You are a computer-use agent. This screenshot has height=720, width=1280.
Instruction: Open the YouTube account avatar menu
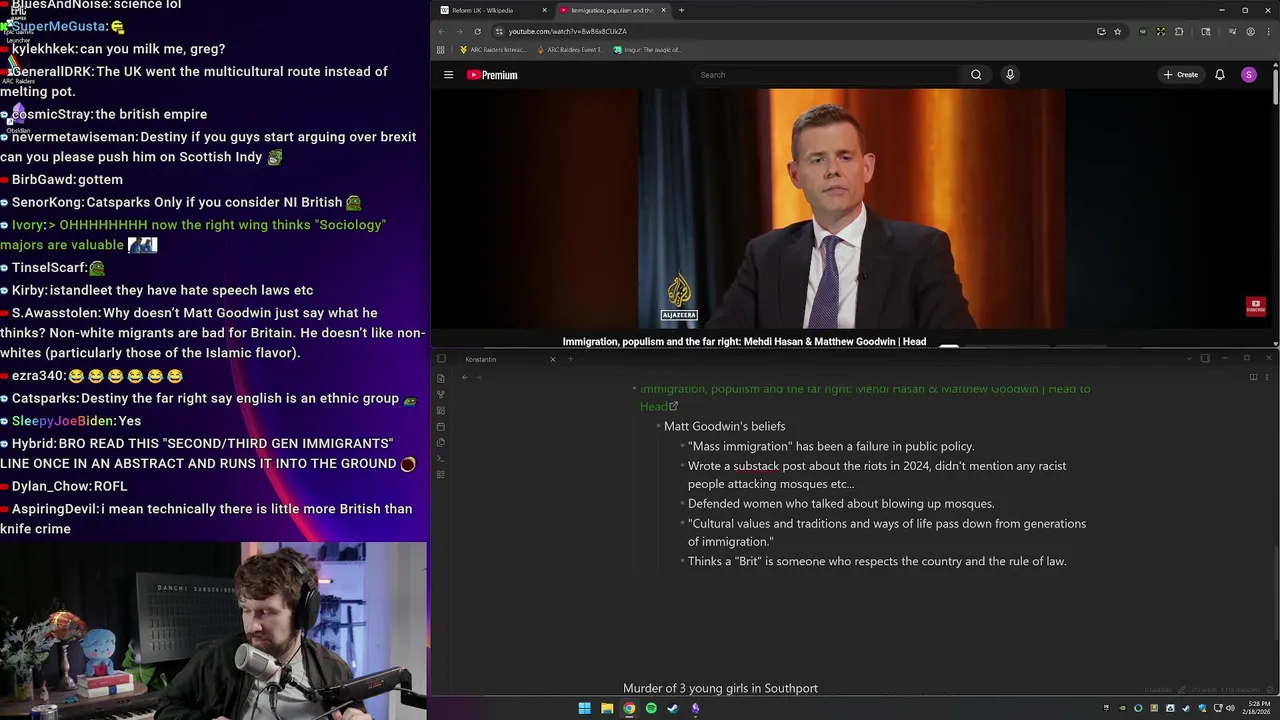[1249, 75]
